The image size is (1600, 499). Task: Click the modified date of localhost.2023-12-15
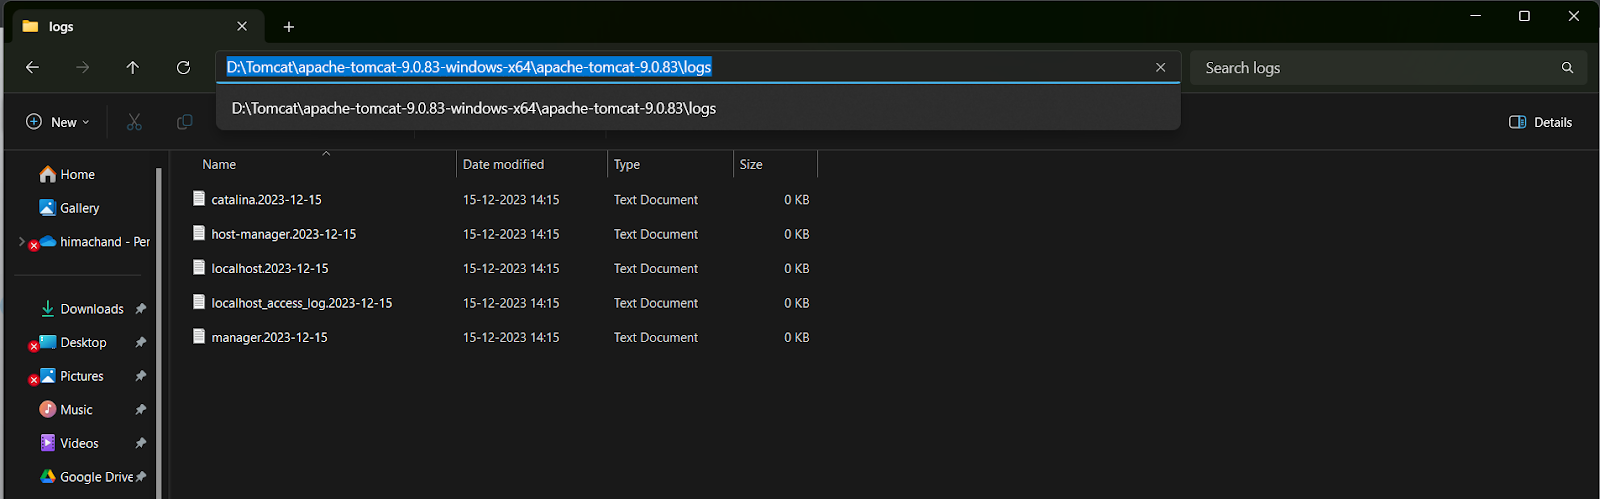click(x=511, y=268)
